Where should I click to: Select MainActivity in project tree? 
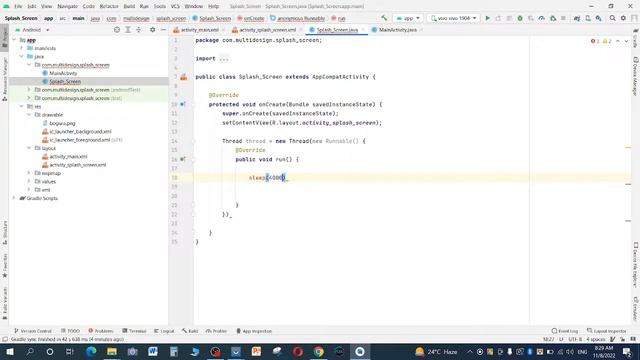(63, 73)
